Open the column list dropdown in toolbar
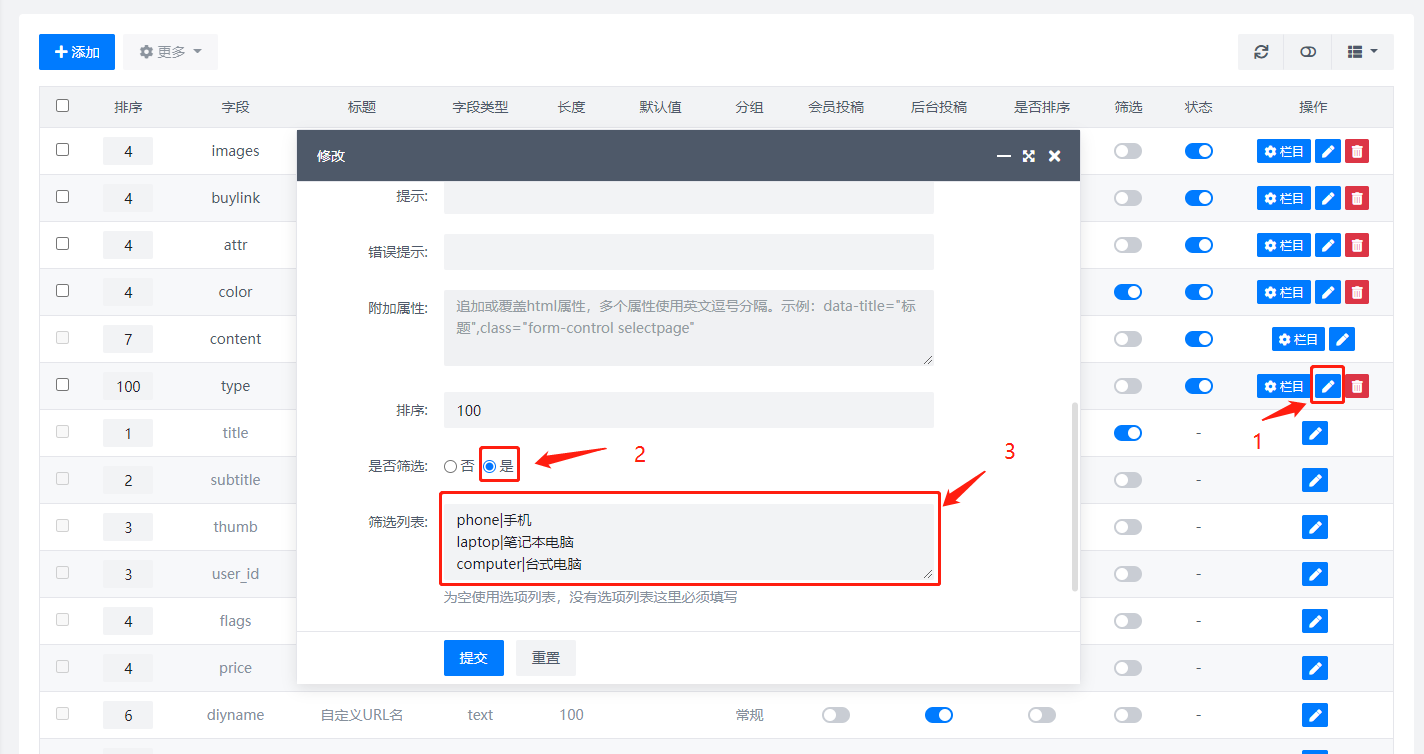1424x754 pixels. (x=1362, y=52)
